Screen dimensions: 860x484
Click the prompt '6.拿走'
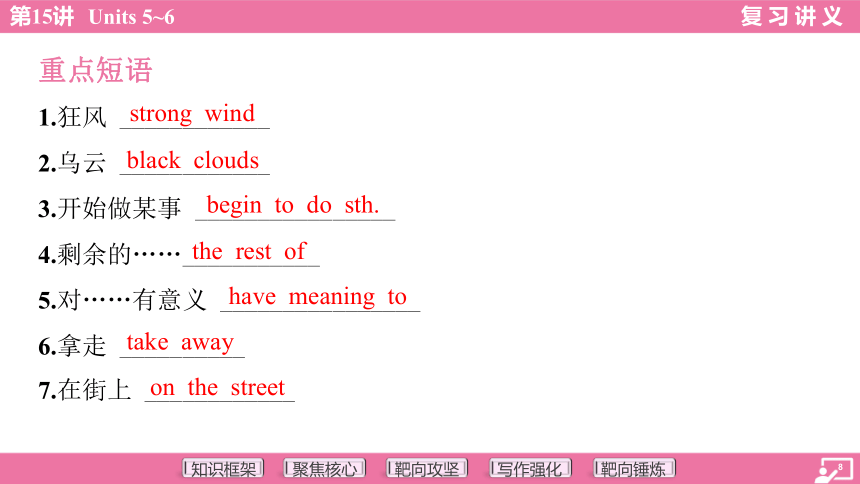coord(72,346)
